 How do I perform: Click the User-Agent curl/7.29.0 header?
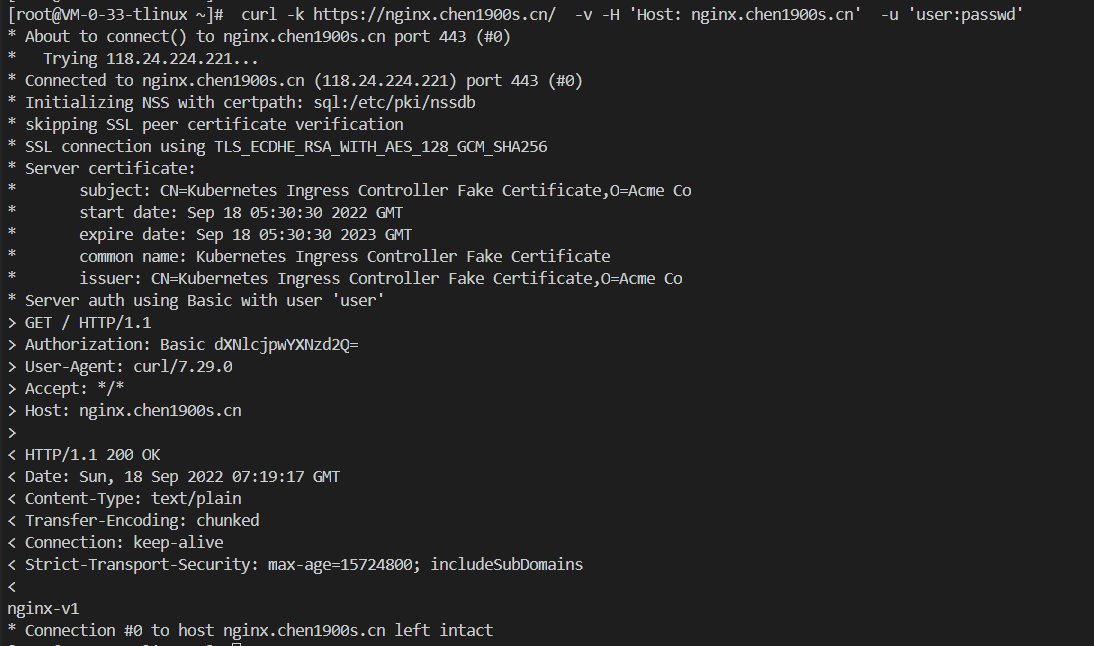[x=128, y=367]
